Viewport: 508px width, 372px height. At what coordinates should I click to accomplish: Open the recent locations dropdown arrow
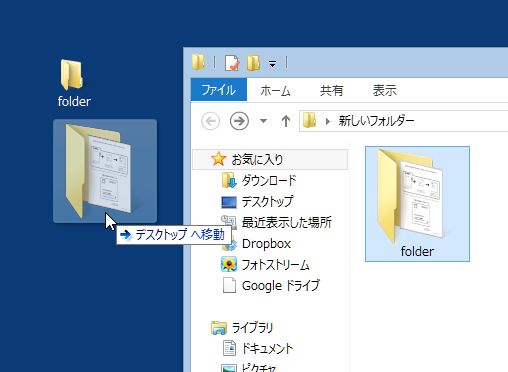[263, 121]
